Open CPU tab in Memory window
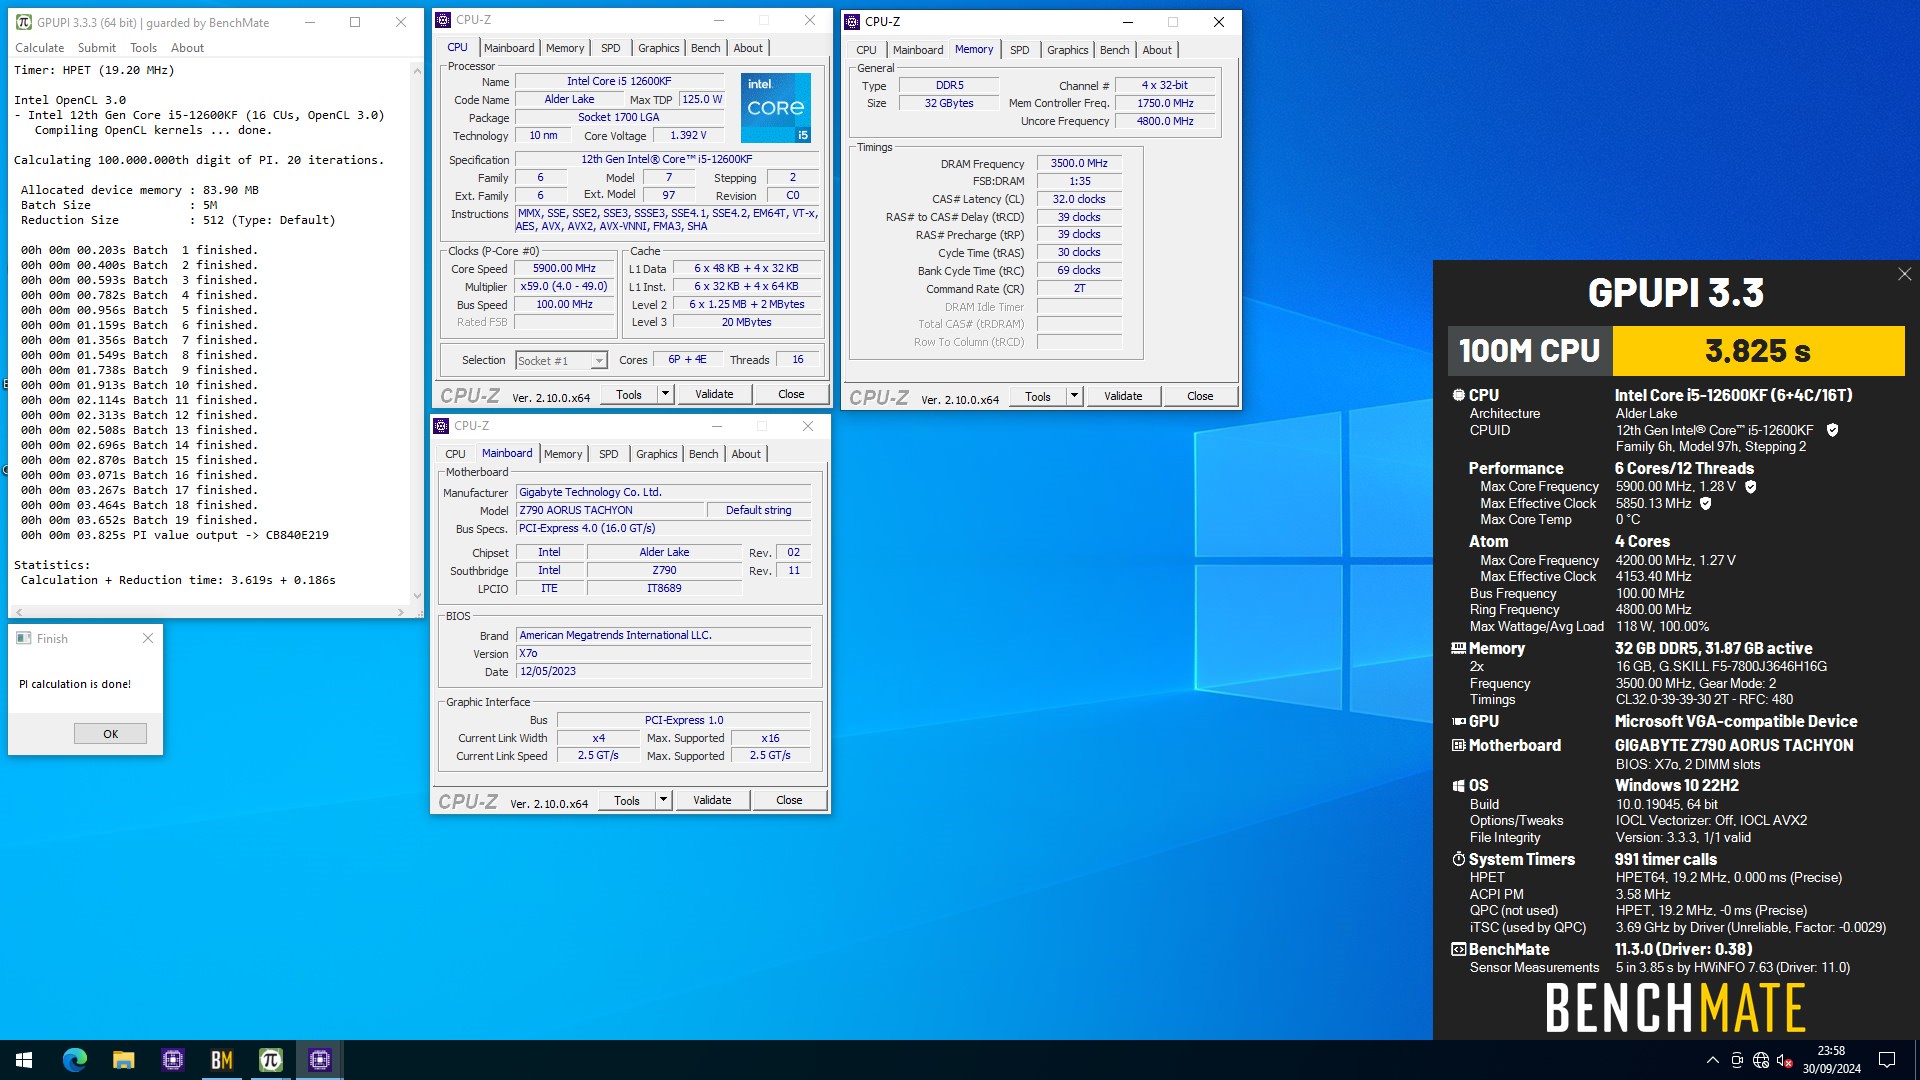Image resolution: width=1920 pixels, height=1080 pixels. [866, 50]
